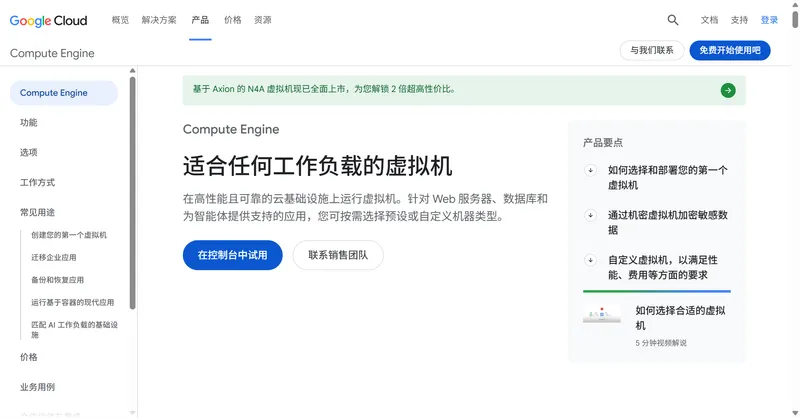
Task: Open the 概览 nav menu
Action: pyautogui.click(x=120, y=20)
